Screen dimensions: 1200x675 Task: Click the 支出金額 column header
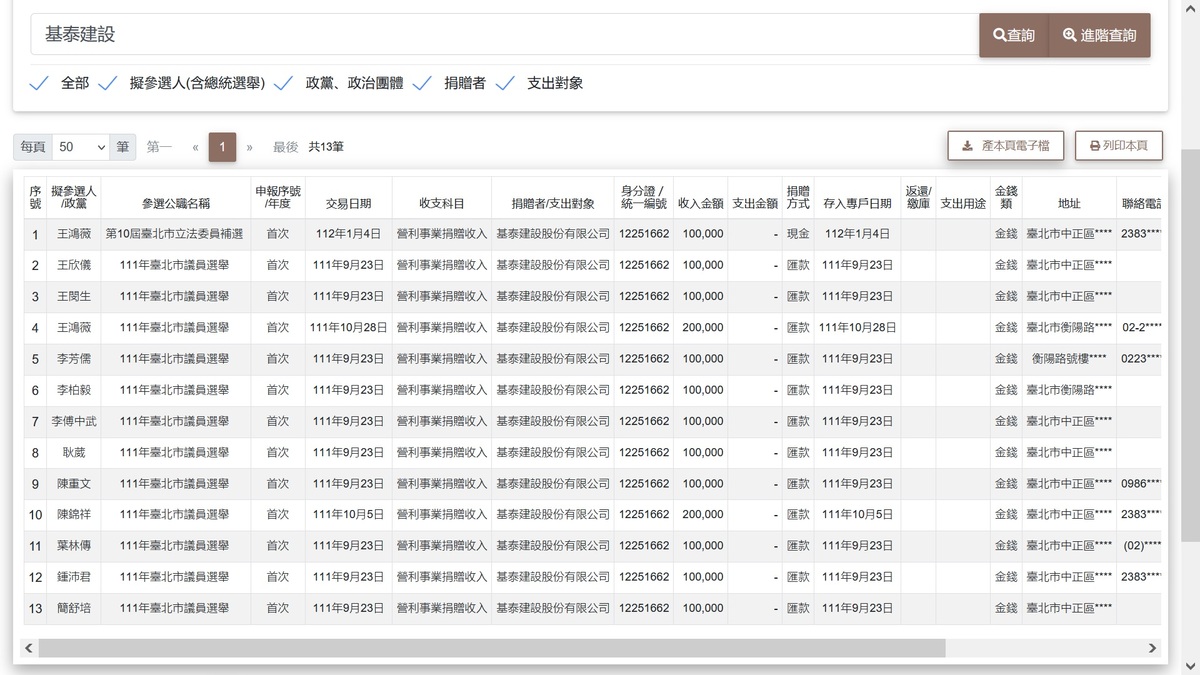pyautogui.click(x=755, y=197)
